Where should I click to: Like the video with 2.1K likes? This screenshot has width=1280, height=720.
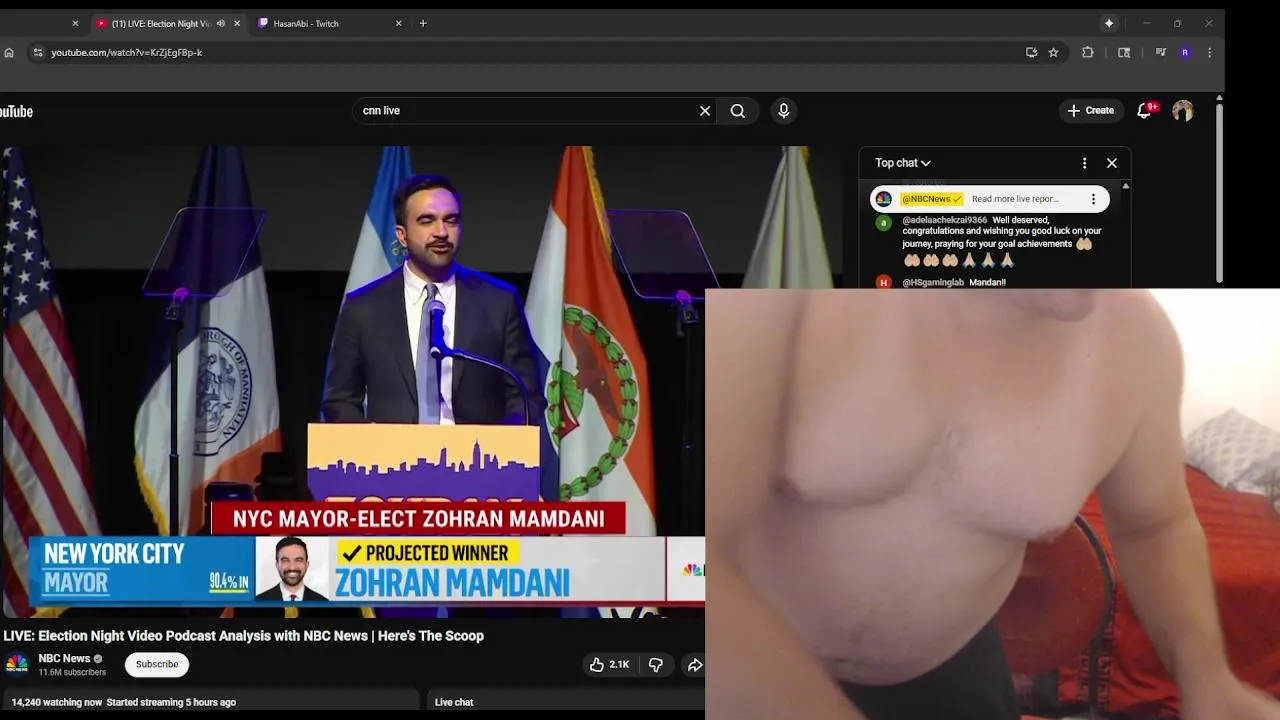point(609,664)
